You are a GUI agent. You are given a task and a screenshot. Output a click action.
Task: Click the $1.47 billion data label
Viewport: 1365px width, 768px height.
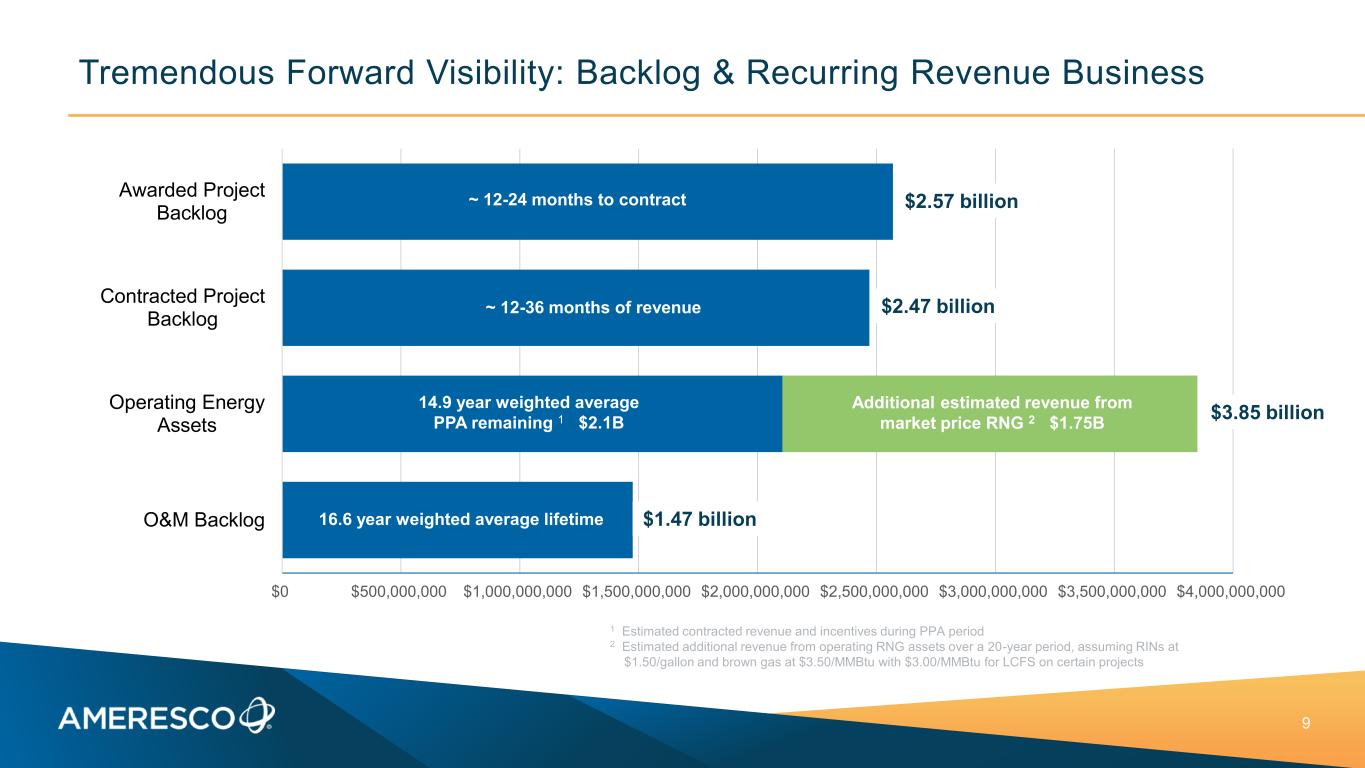[x=699, y=519]
